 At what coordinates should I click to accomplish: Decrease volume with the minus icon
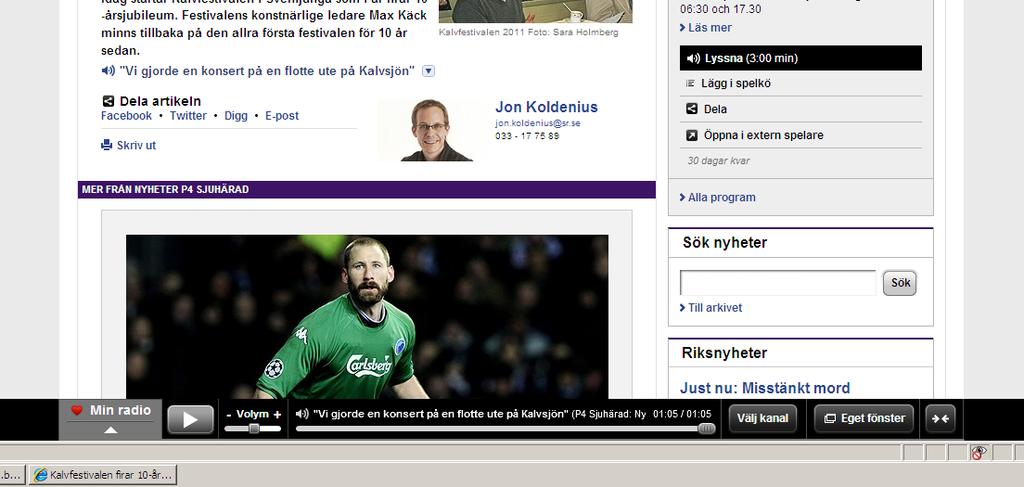tap(229, 415)
